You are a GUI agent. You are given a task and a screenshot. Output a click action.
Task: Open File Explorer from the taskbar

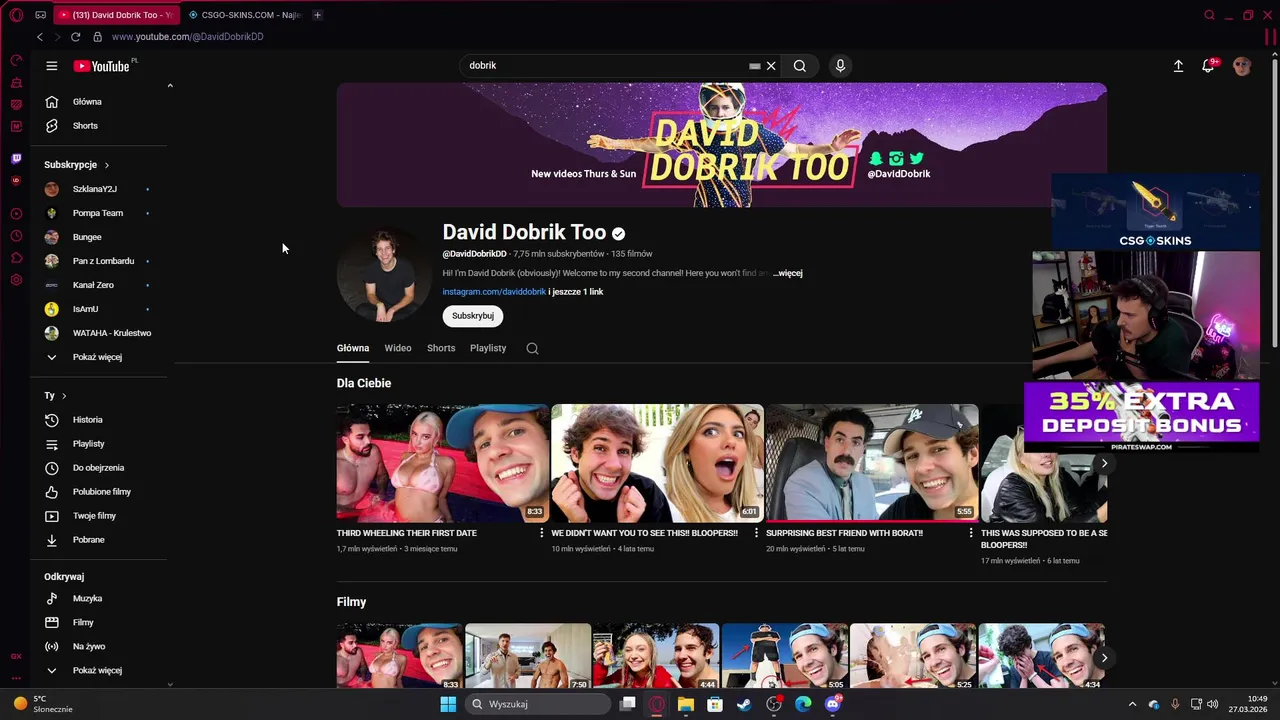tap(685, 704)
